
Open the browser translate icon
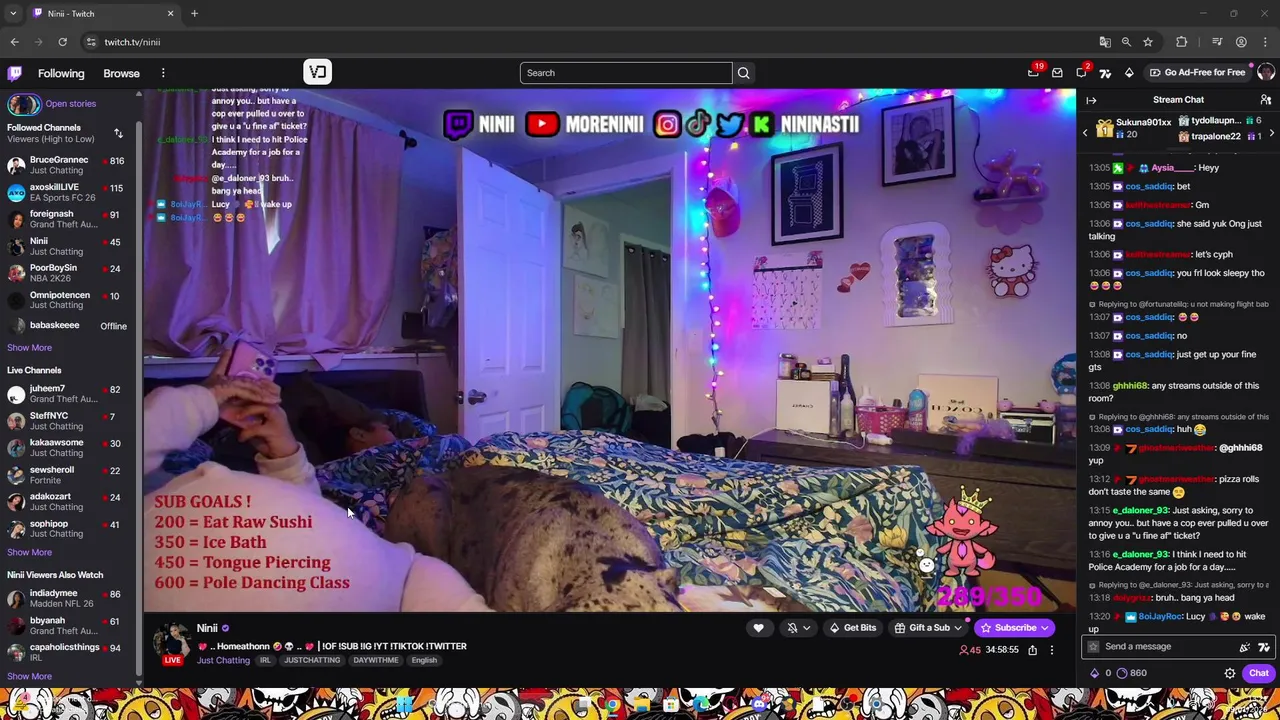(1105, 42)
